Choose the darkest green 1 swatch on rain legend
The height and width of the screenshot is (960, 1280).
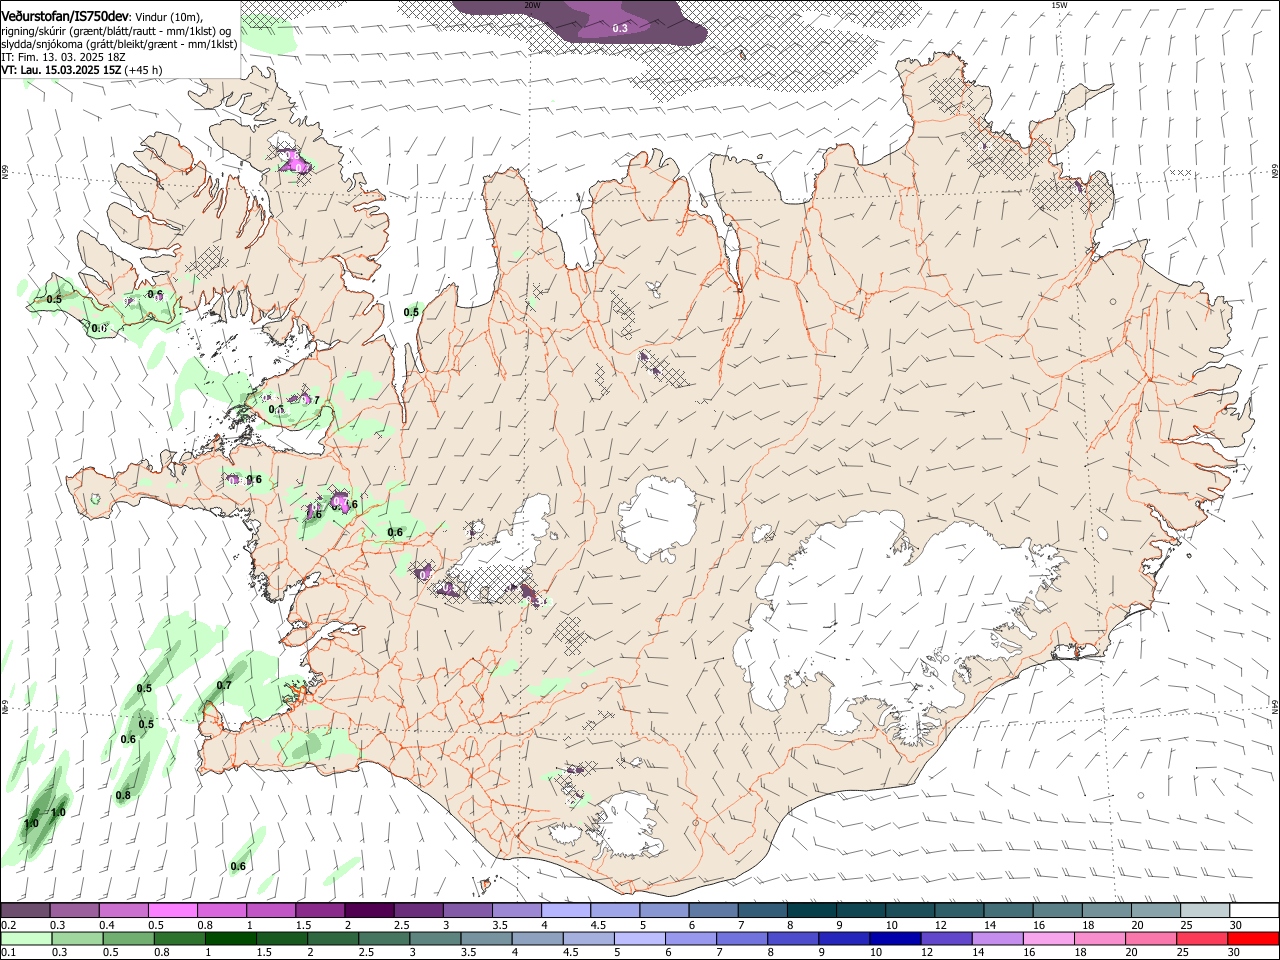click(230, 938)
